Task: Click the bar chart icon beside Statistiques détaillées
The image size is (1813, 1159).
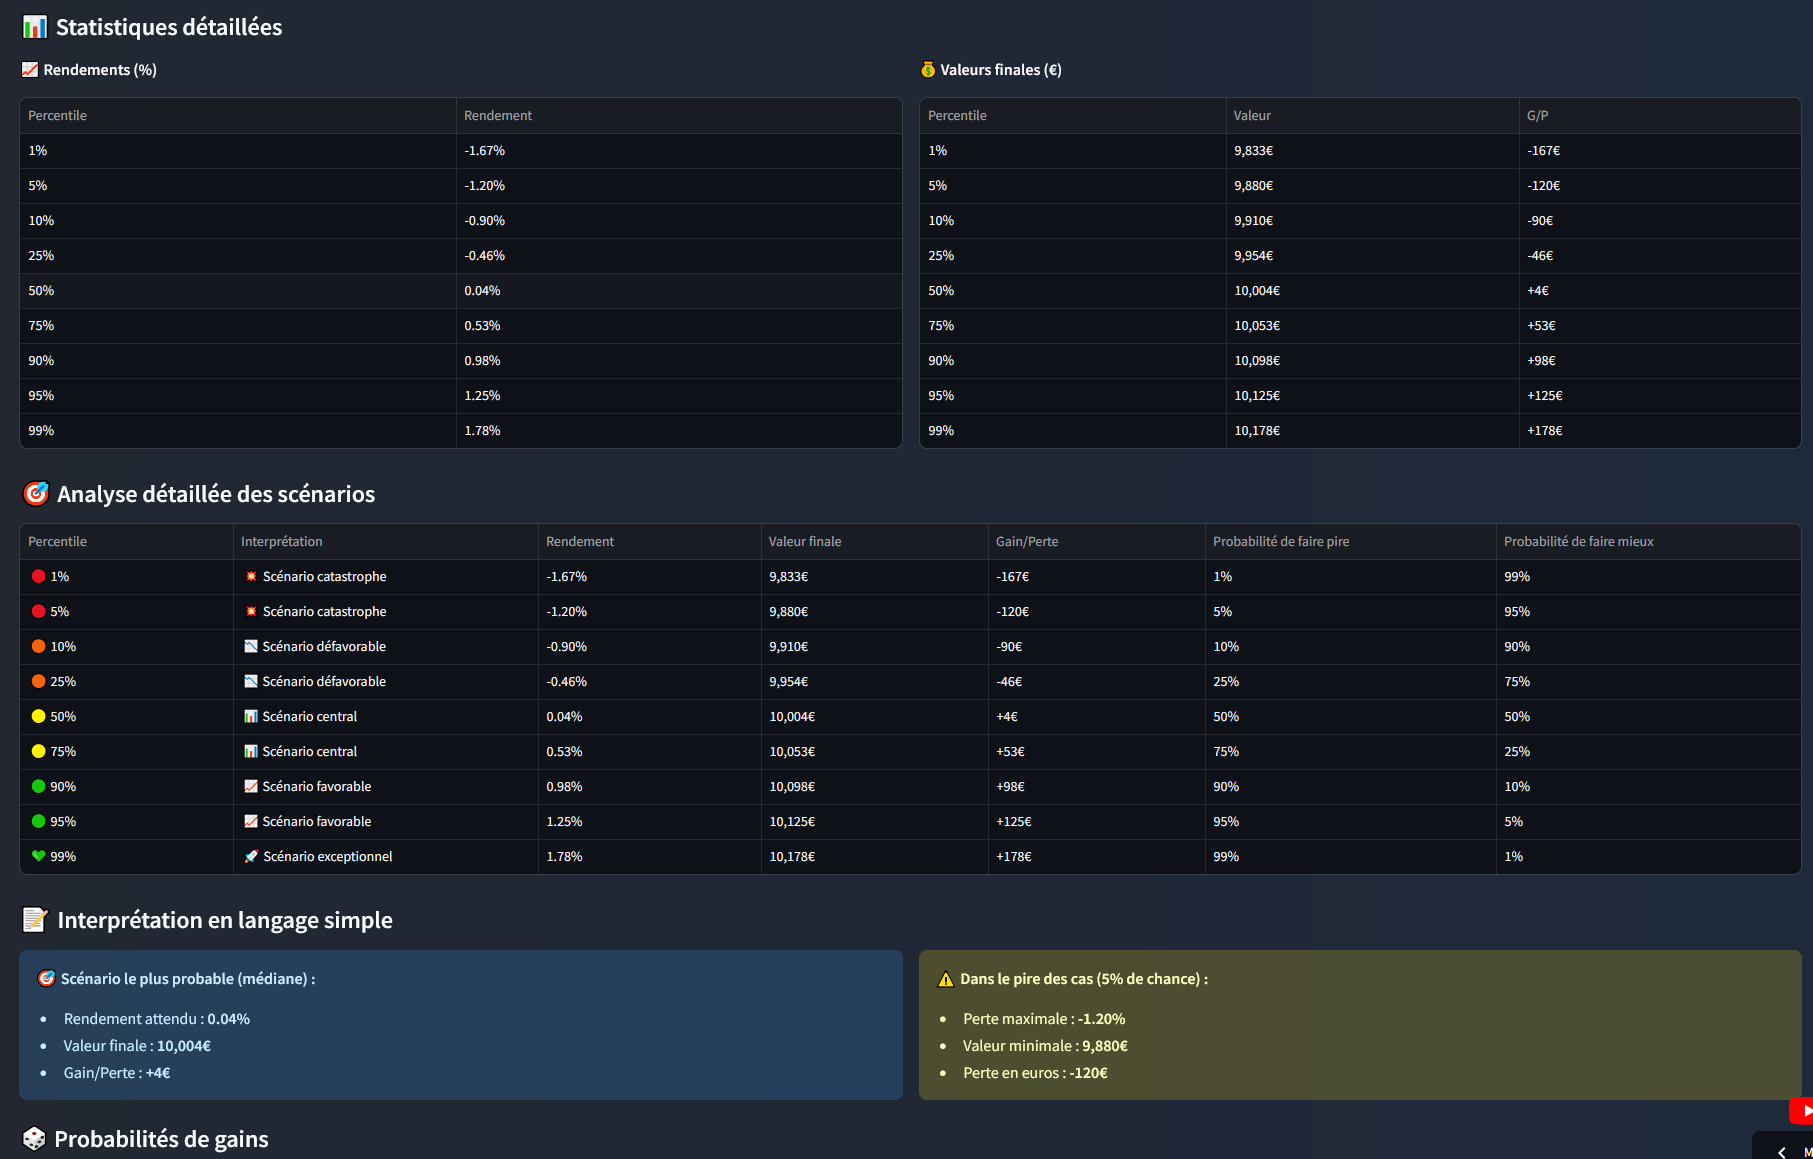Action: (x=35, y=27)
